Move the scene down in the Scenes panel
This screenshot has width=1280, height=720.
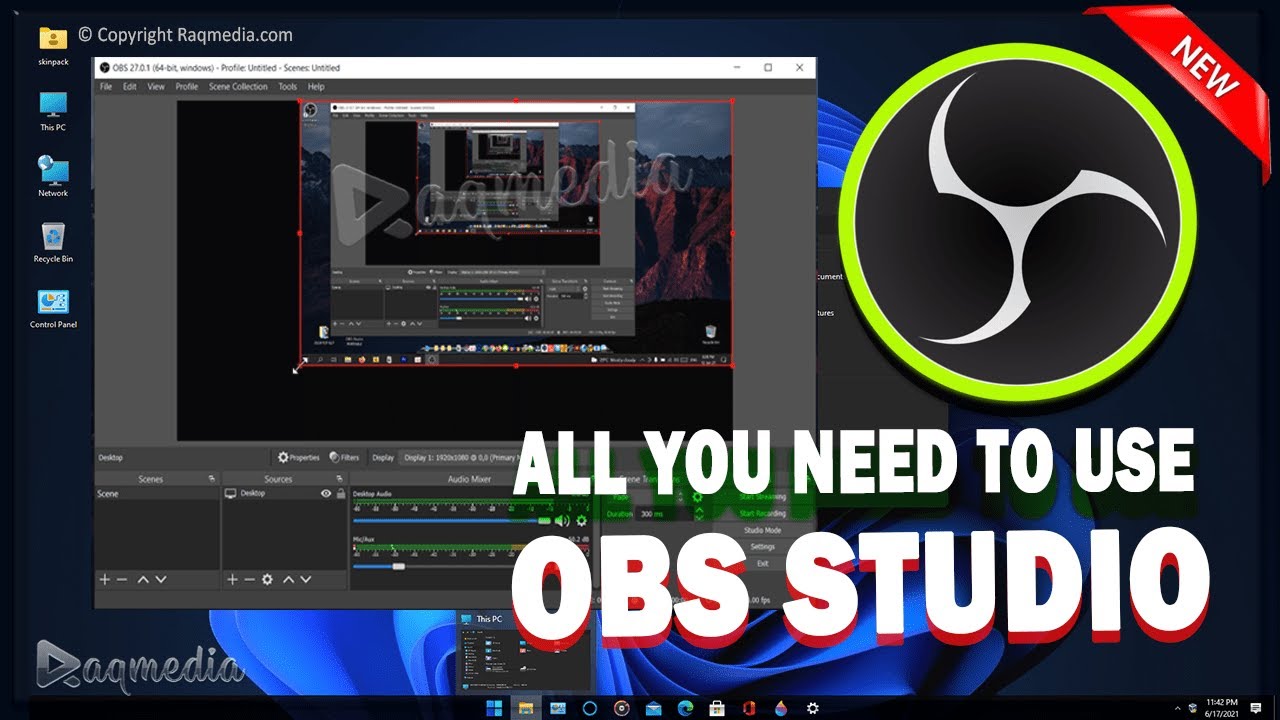coord(161,579)
